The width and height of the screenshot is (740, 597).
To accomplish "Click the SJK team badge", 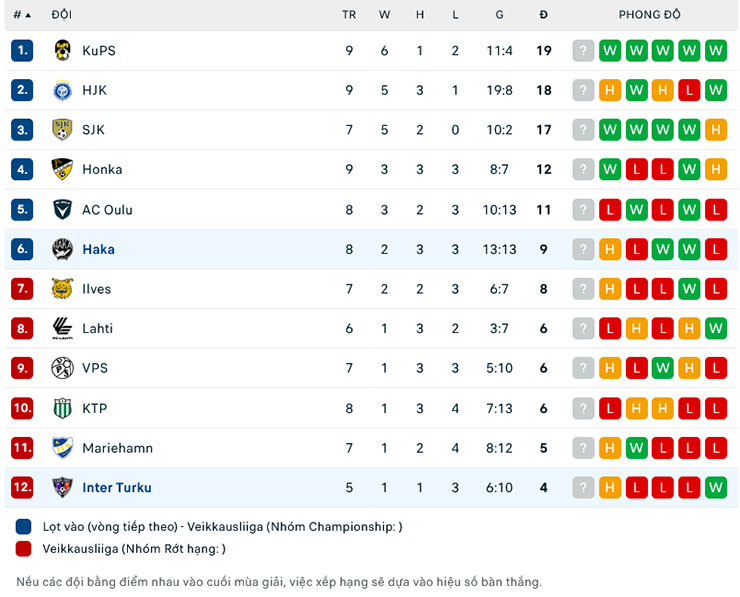I will click(x=62, y=130).
